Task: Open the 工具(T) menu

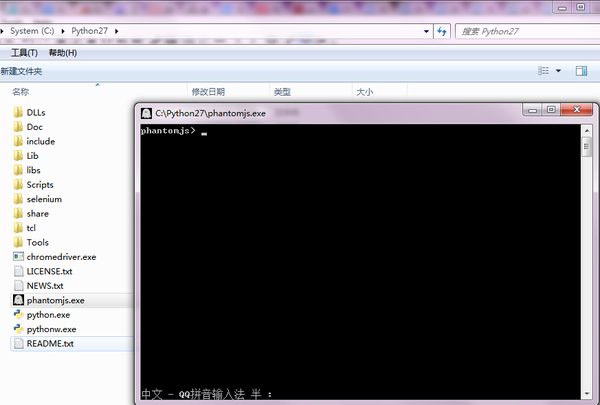Action: 24,53
